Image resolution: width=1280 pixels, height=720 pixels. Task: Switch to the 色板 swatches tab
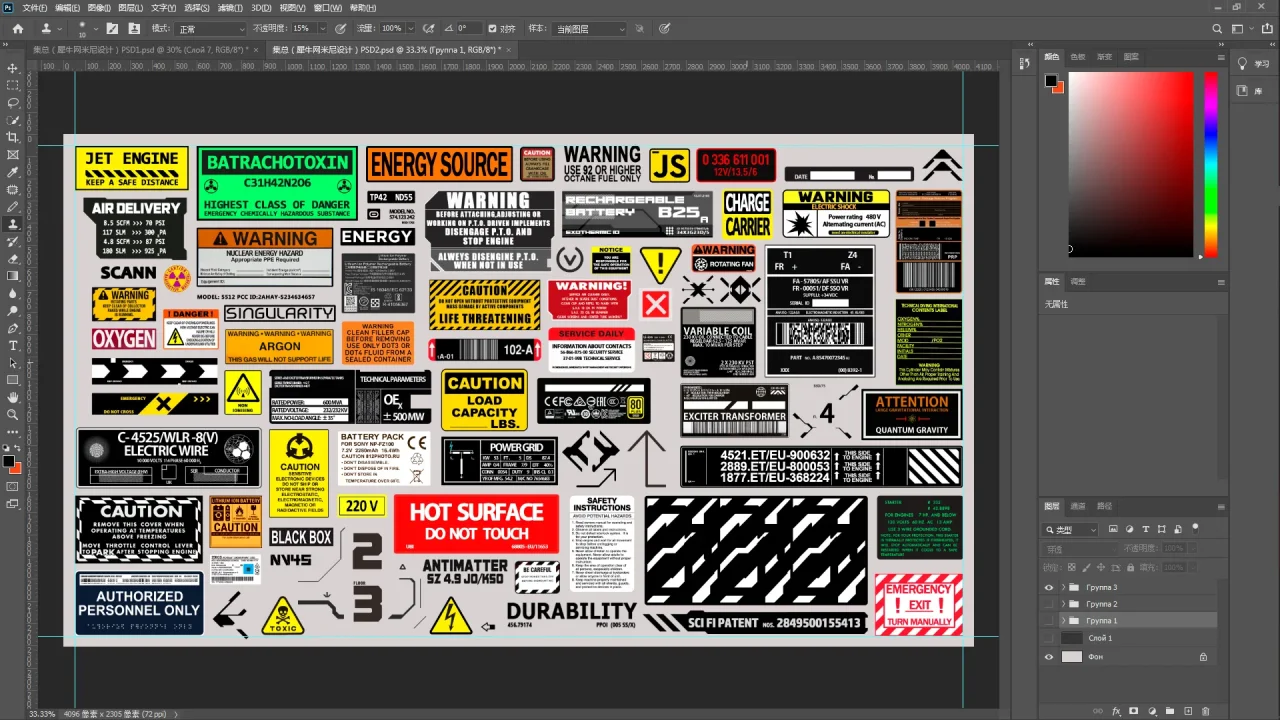(x=1078, y=57)
